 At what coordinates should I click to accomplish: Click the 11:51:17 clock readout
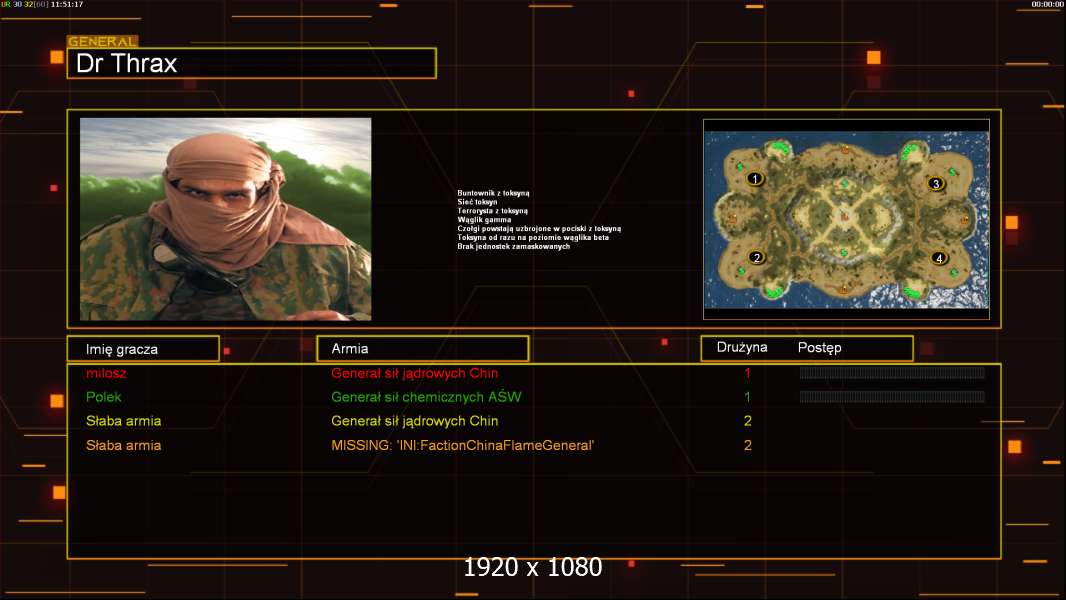67,4
